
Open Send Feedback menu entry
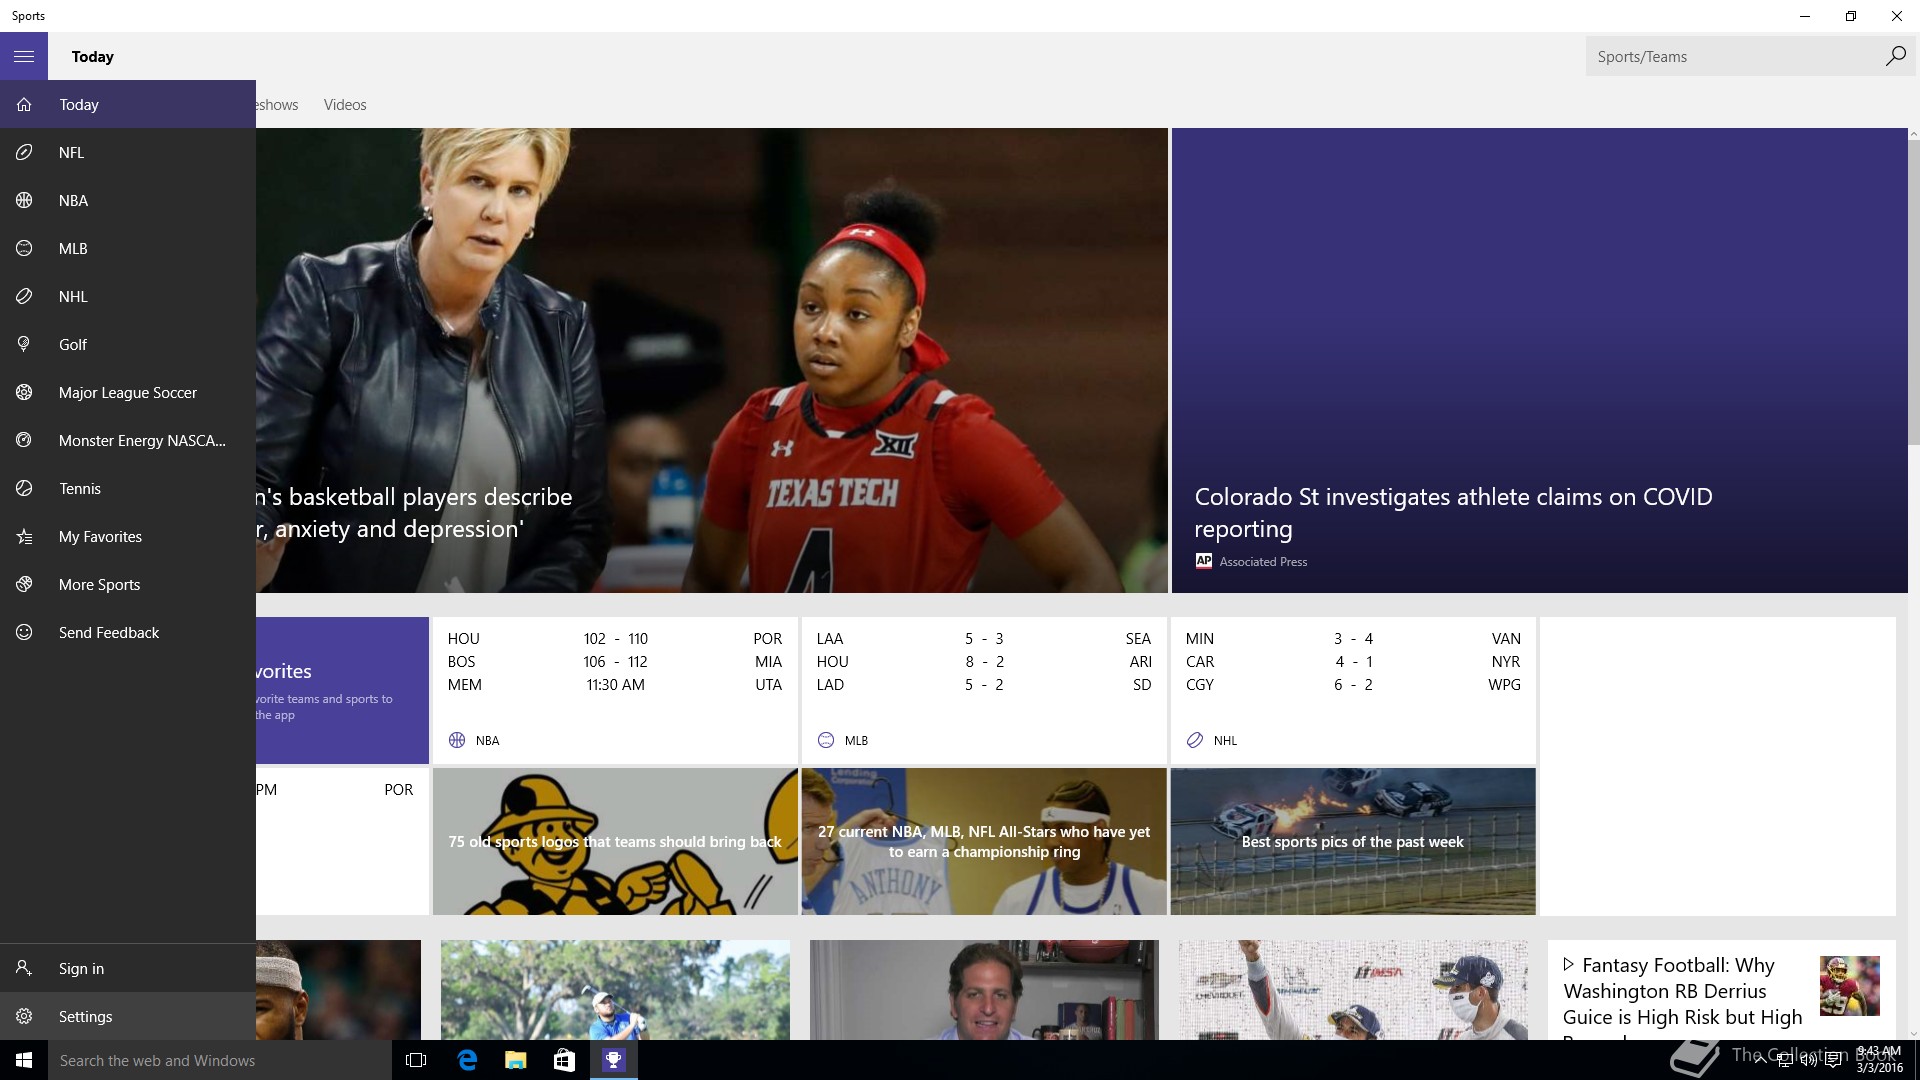point(128,632)
